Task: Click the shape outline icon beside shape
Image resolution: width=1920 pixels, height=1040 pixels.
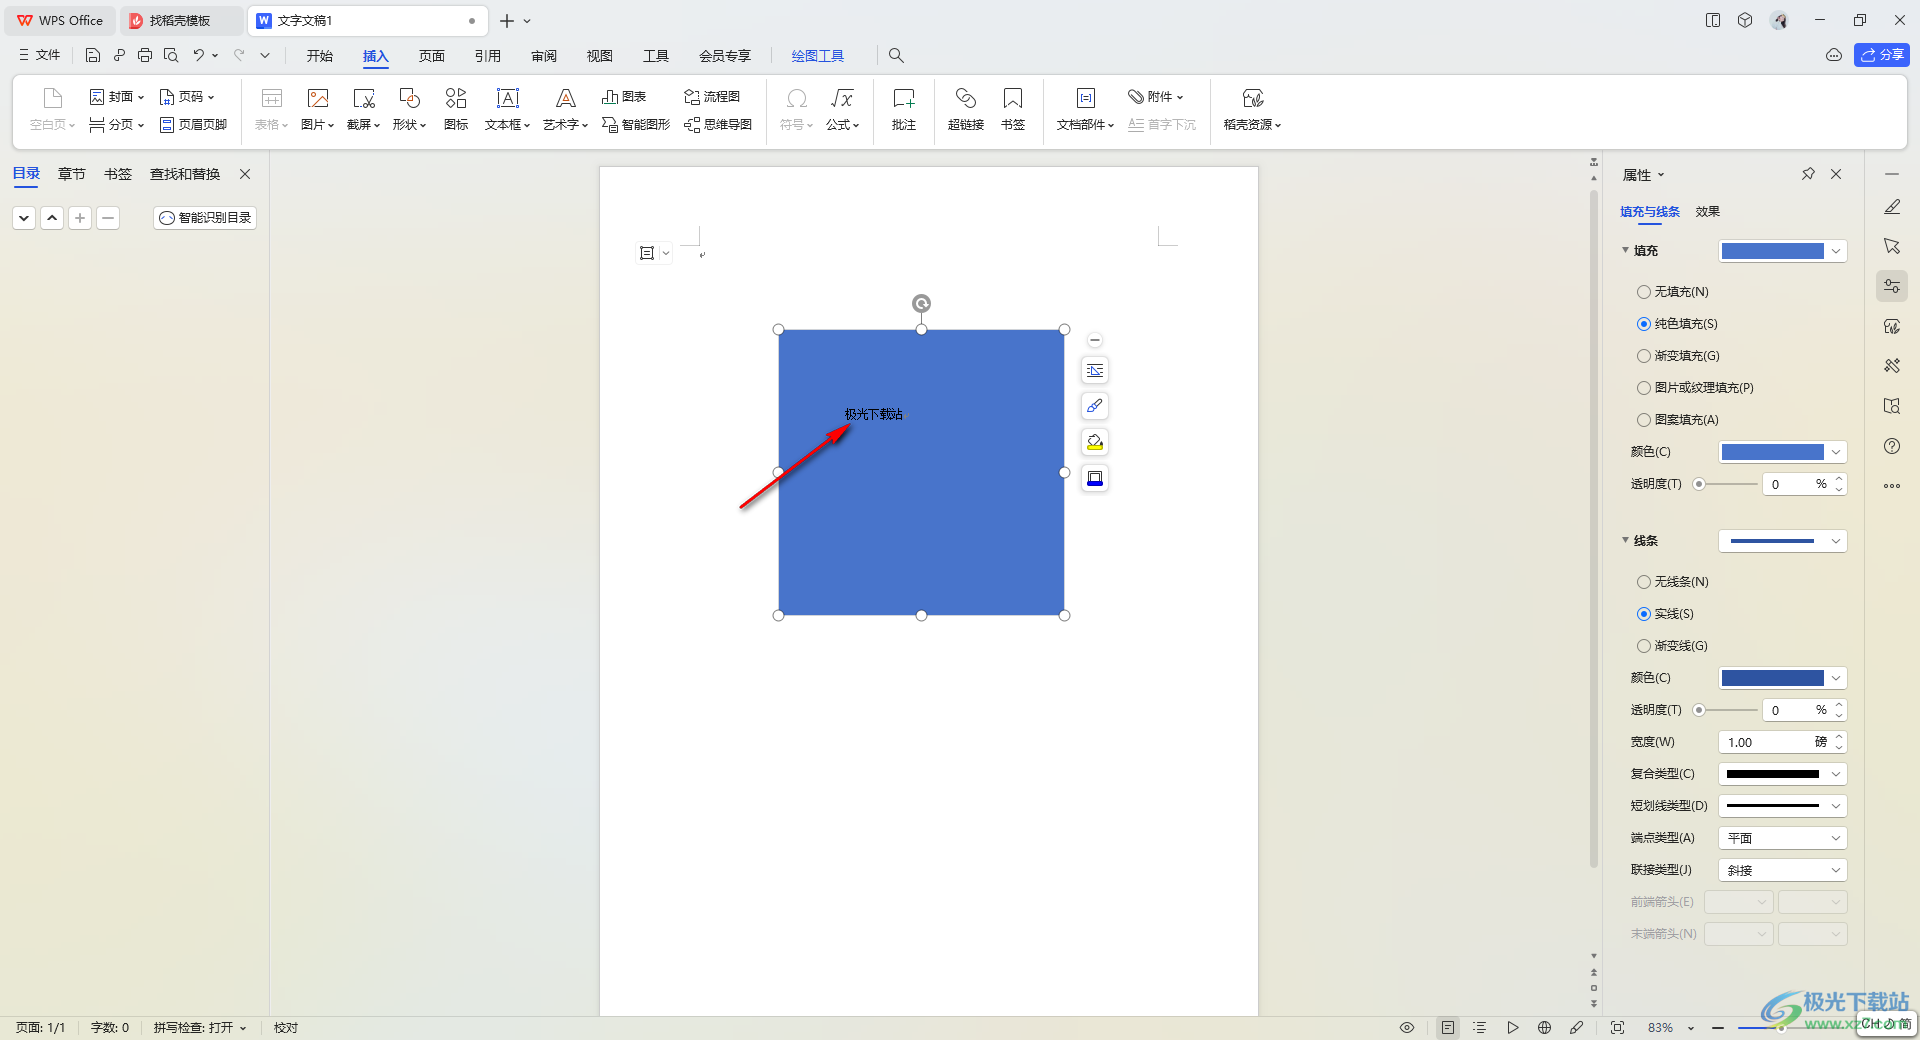Action: tap(1095, 478)
